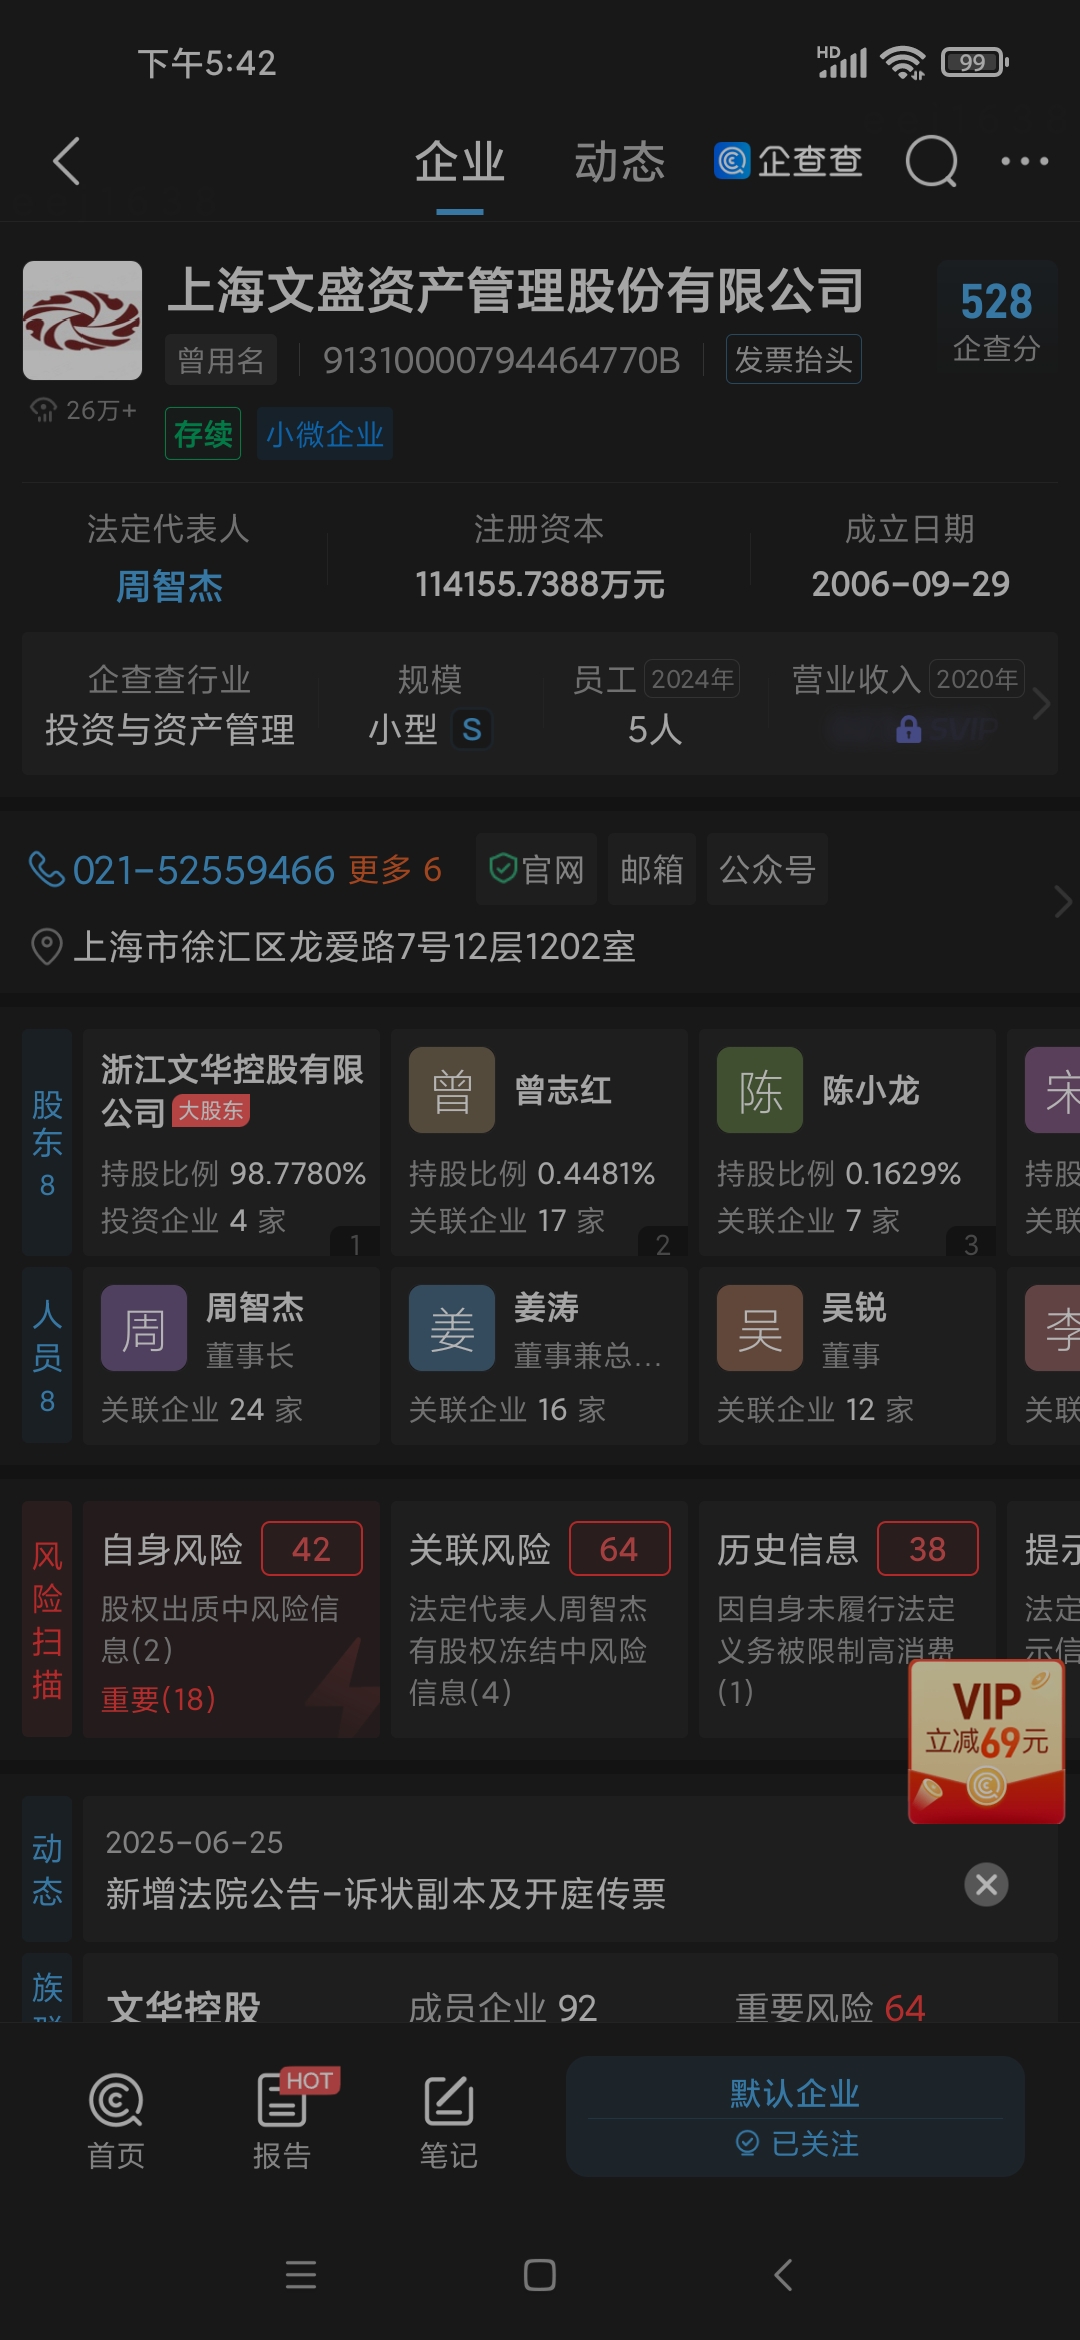The height and width of the screenshot is (2340, 1080).
Task: Select the 企业 tab
Action: pyautogui.click(x=460, y=161)
